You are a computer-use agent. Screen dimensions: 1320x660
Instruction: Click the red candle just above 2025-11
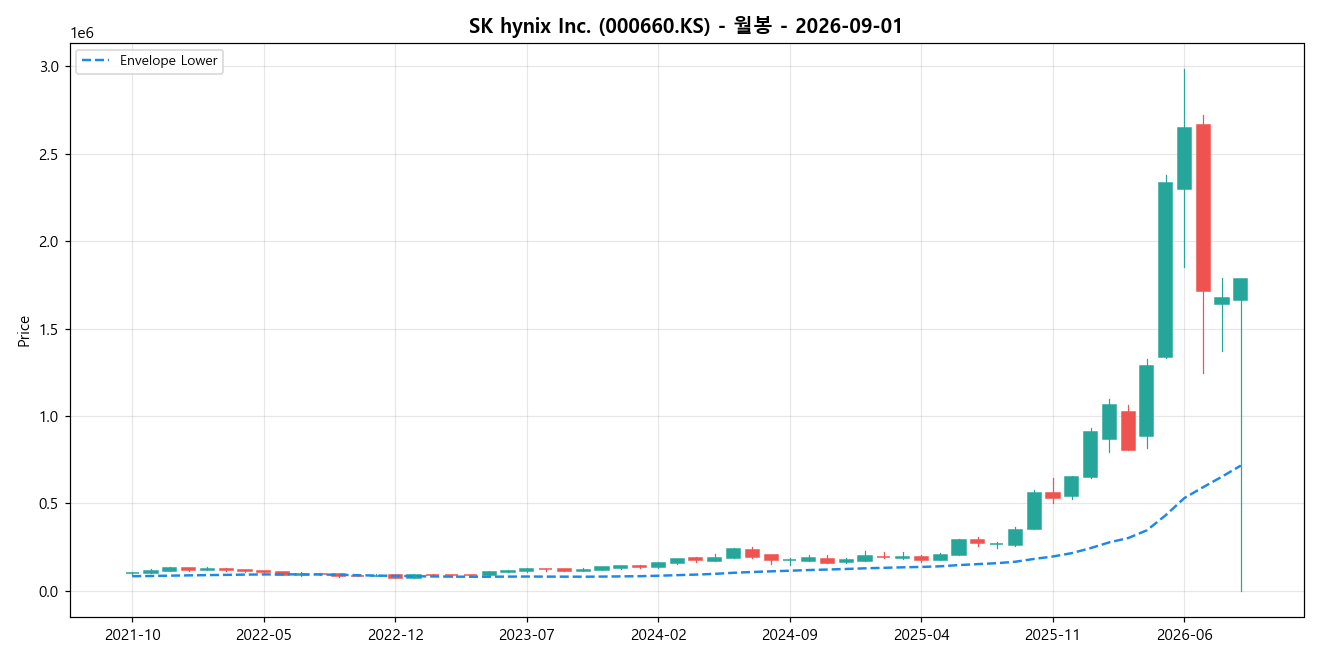[x=1053, y=495]
